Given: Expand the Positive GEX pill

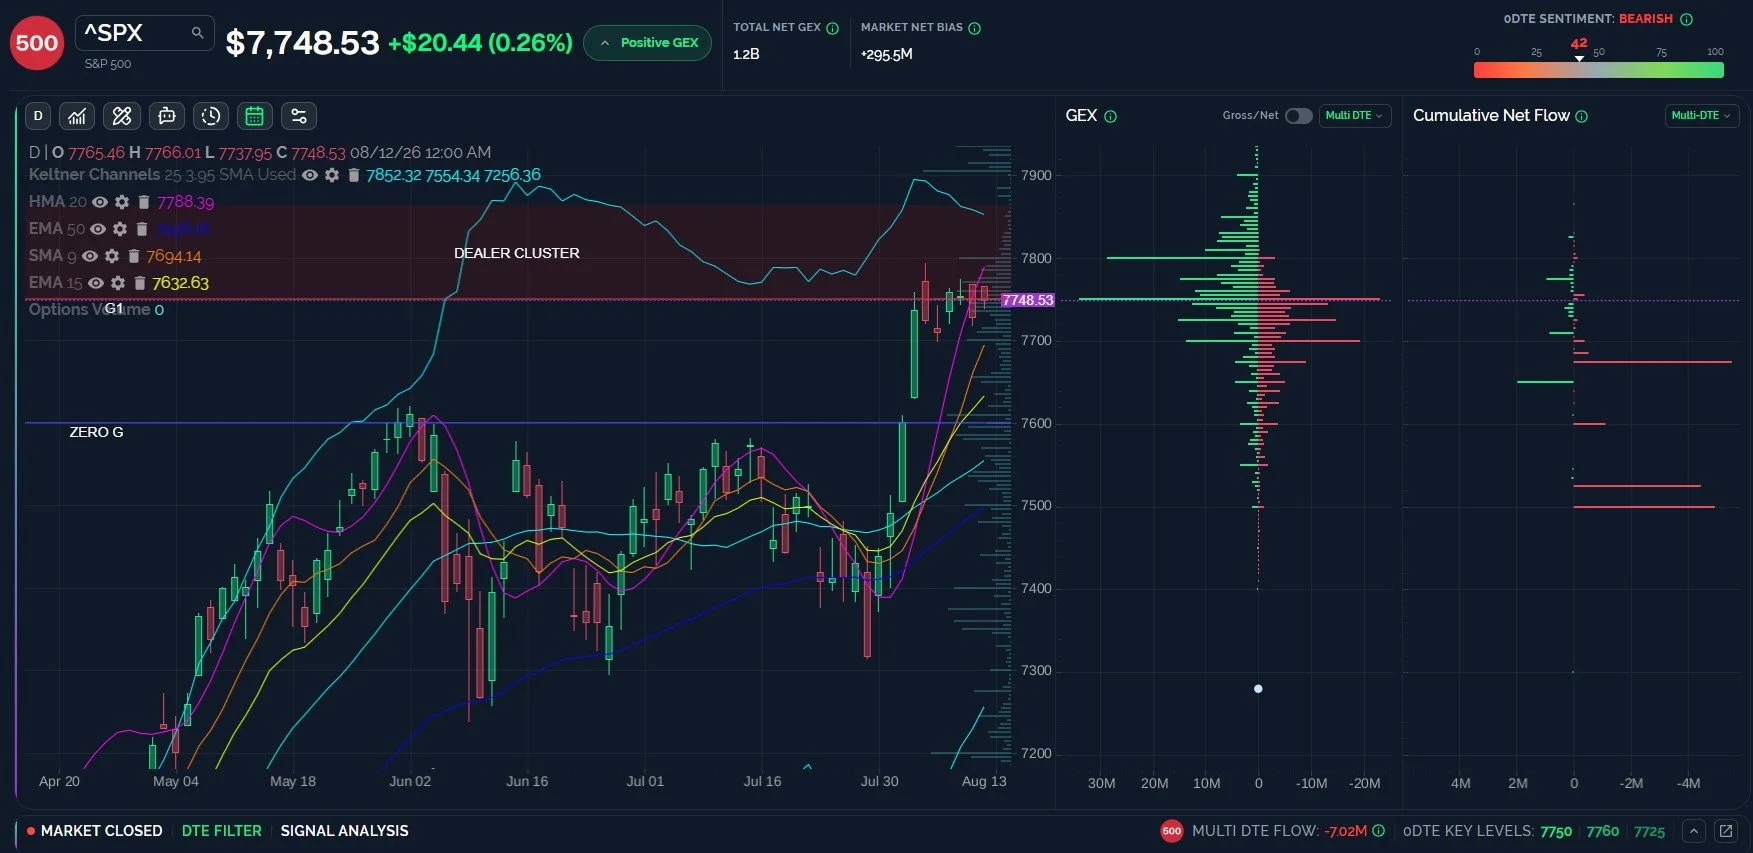Looking at the screenshot, I should pyautogui.click(x=648, y=43).
